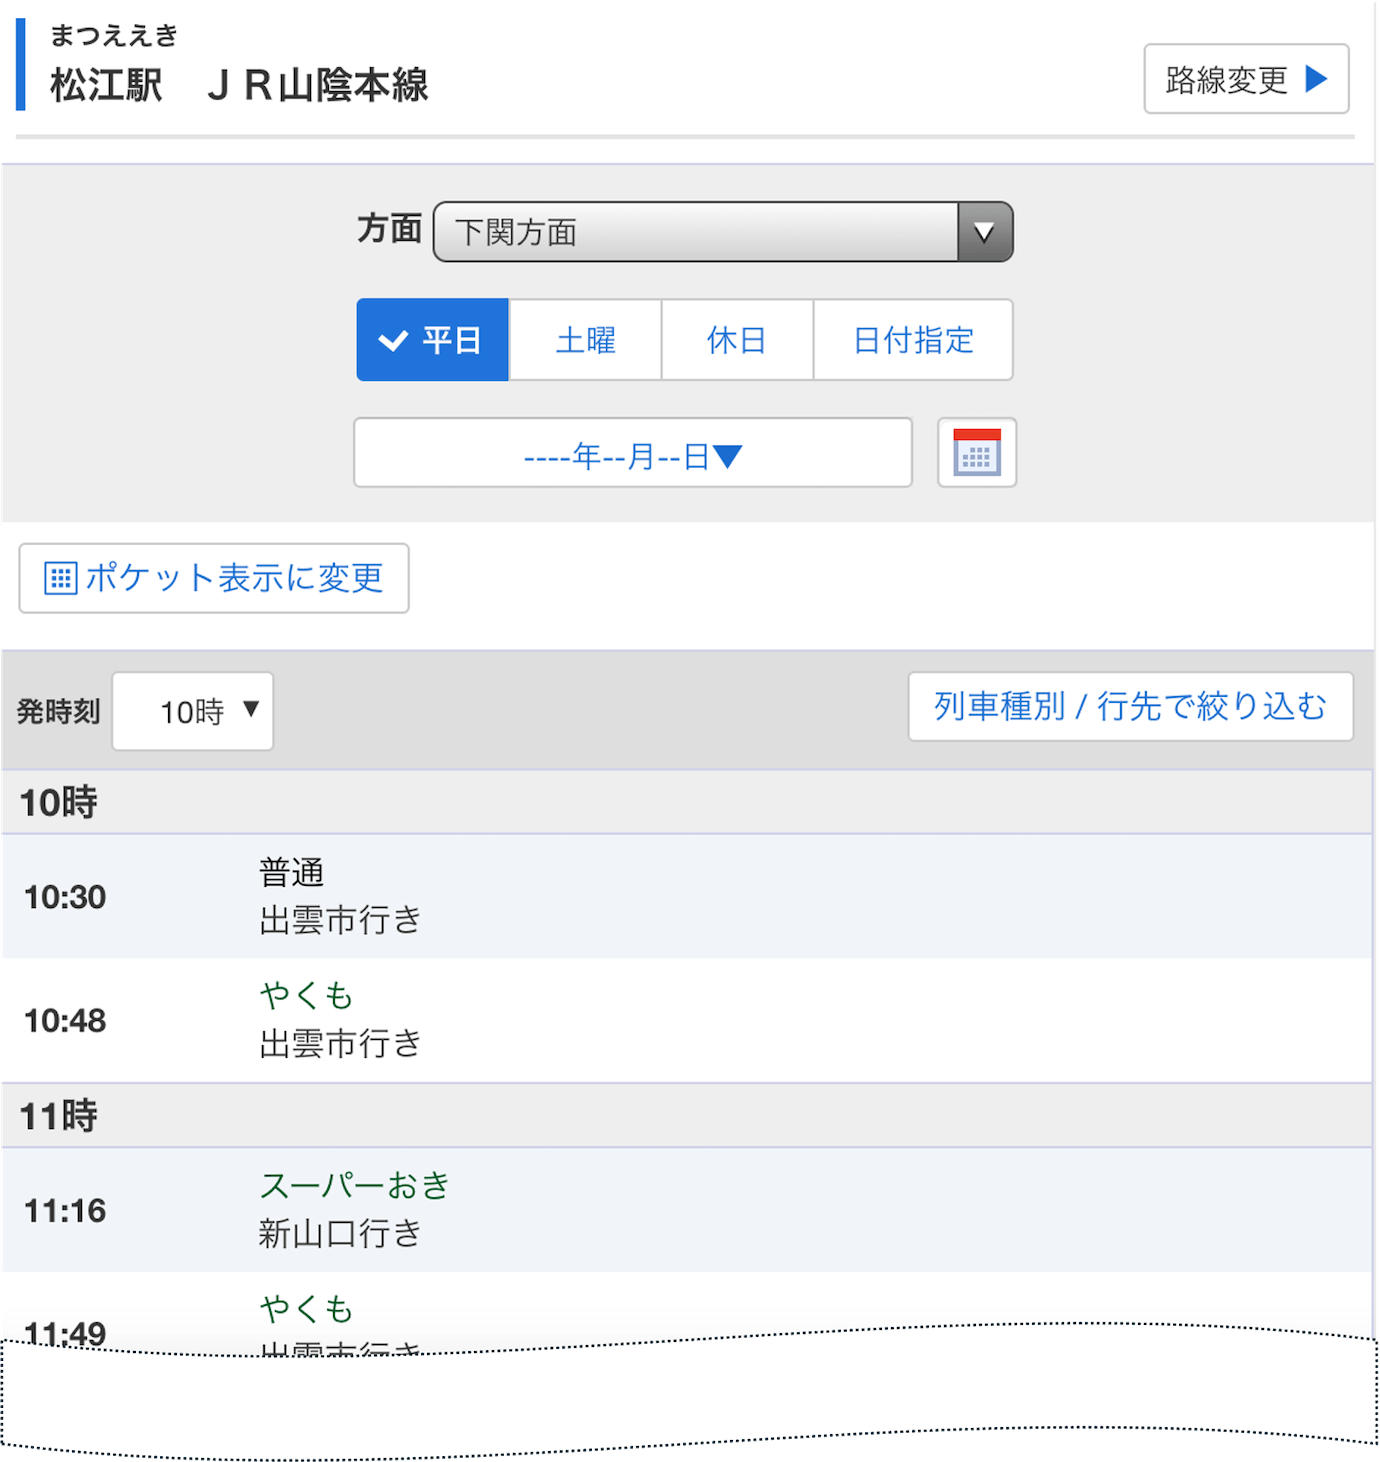Viewport: 1380px width, 1462px height.
Task: Open the ----年--月--日 date dropdown
Action: (x=632, y=452)
